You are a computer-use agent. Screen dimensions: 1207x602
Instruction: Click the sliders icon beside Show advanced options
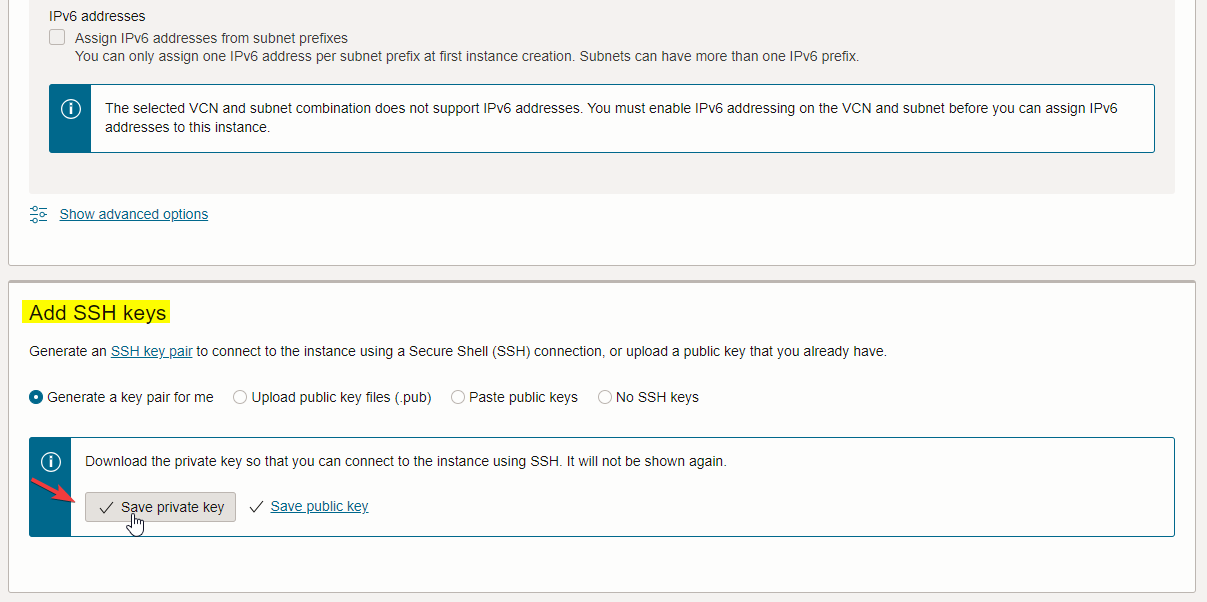pyautogui.click(x=39, y=214)
